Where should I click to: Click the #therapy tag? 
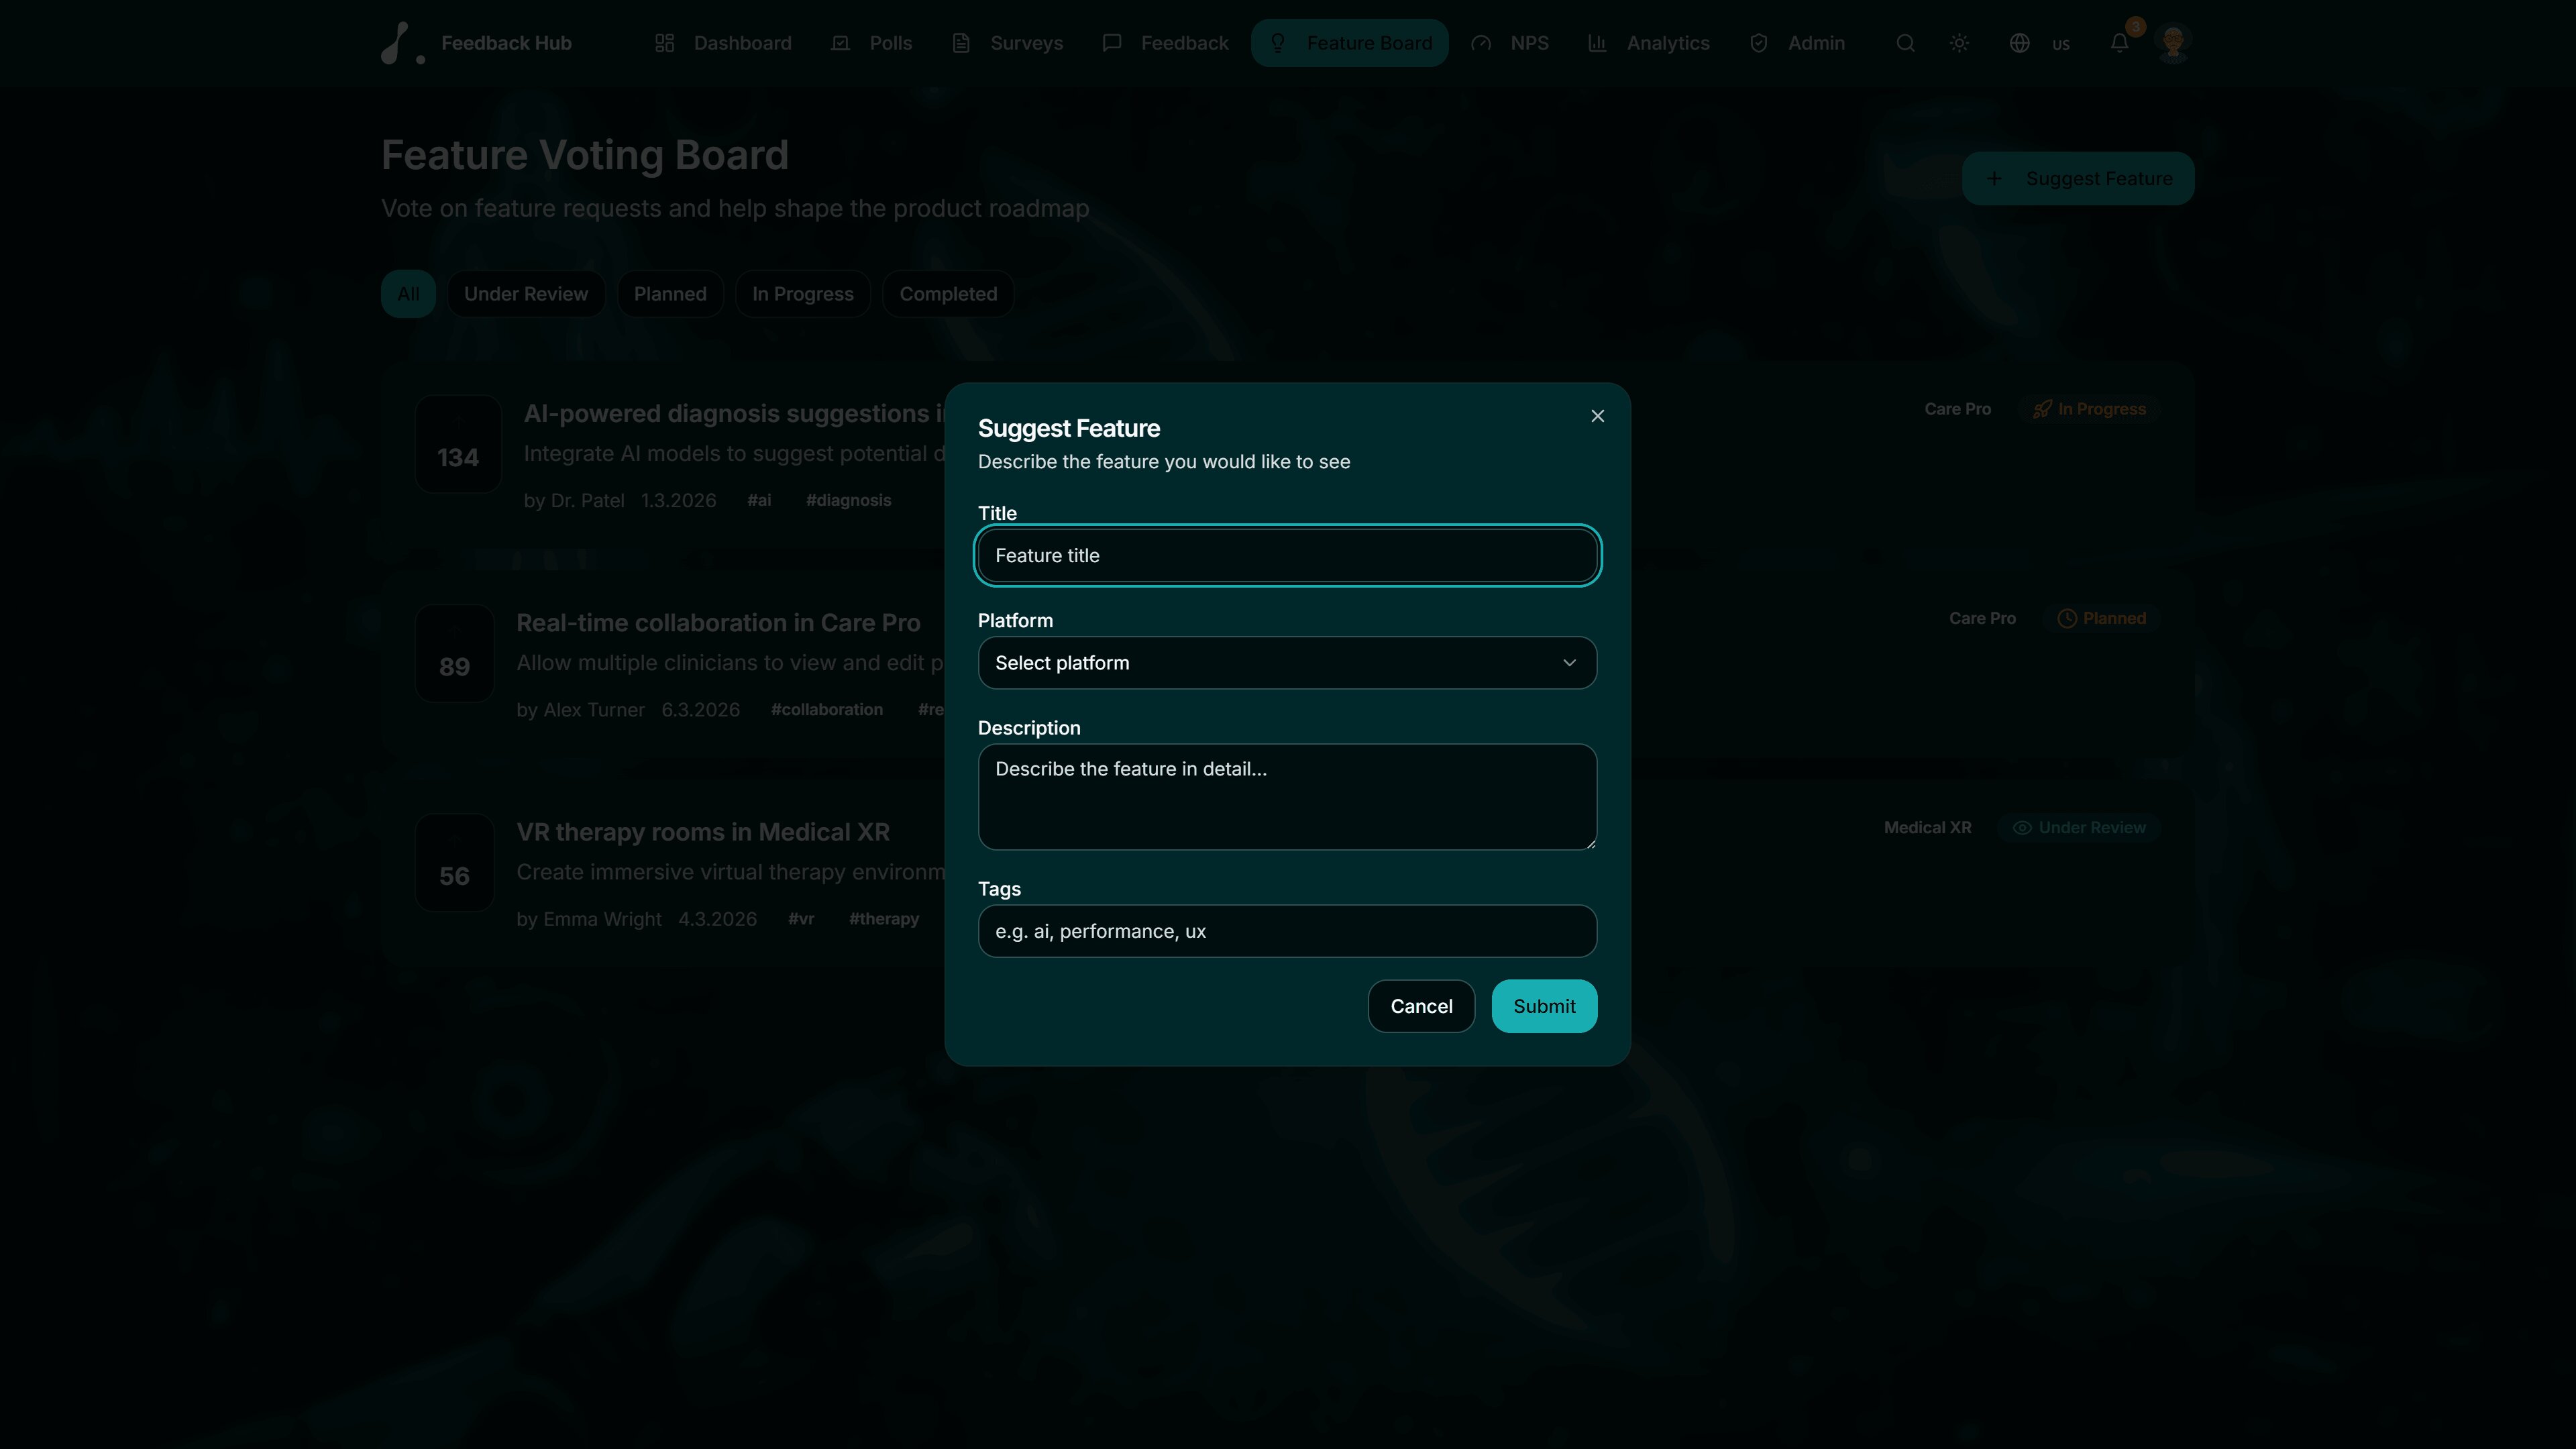pyautogui.click(x=884, y=919)
